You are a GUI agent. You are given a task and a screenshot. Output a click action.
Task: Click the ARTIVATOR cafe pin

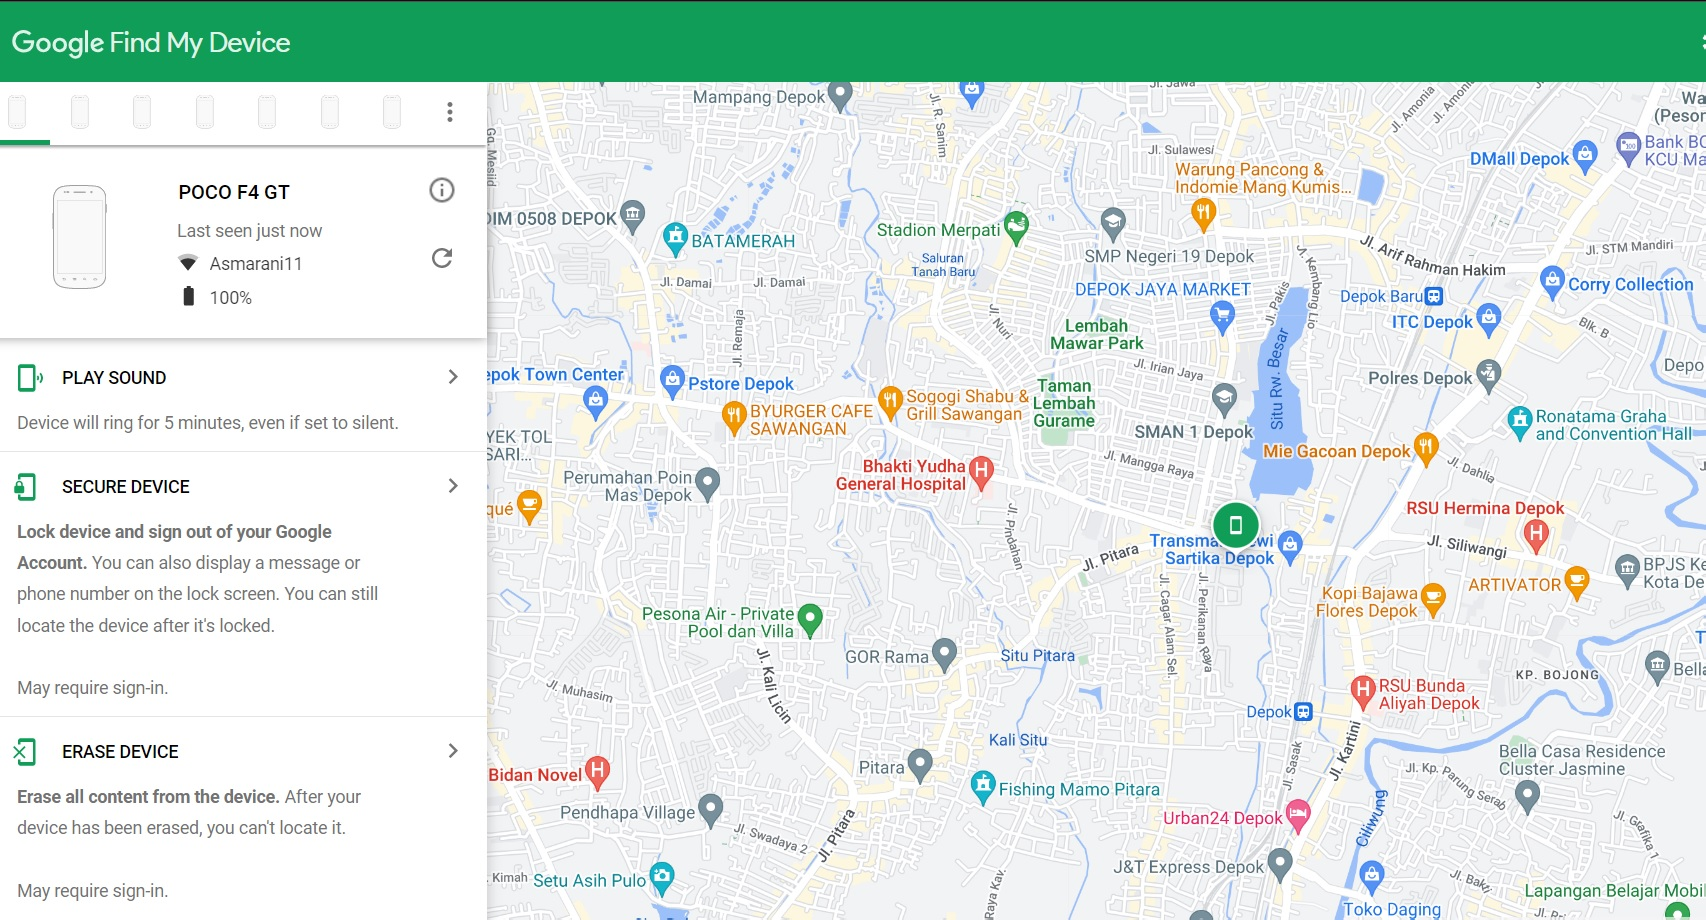(x=1577, y=582)
